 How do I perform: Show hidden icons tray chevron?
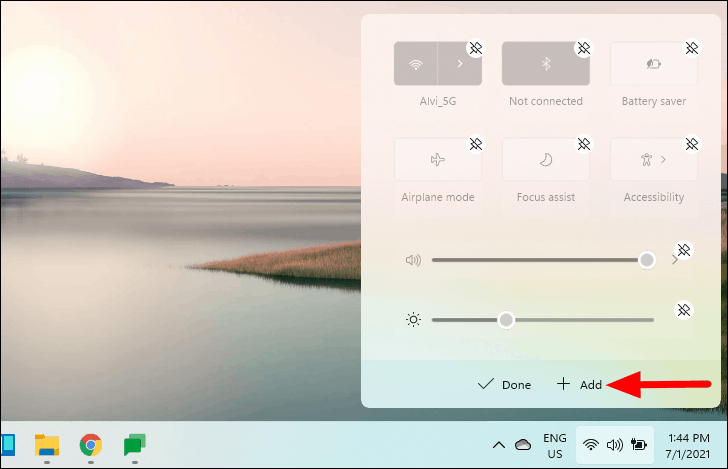click(x=499, y=445)
